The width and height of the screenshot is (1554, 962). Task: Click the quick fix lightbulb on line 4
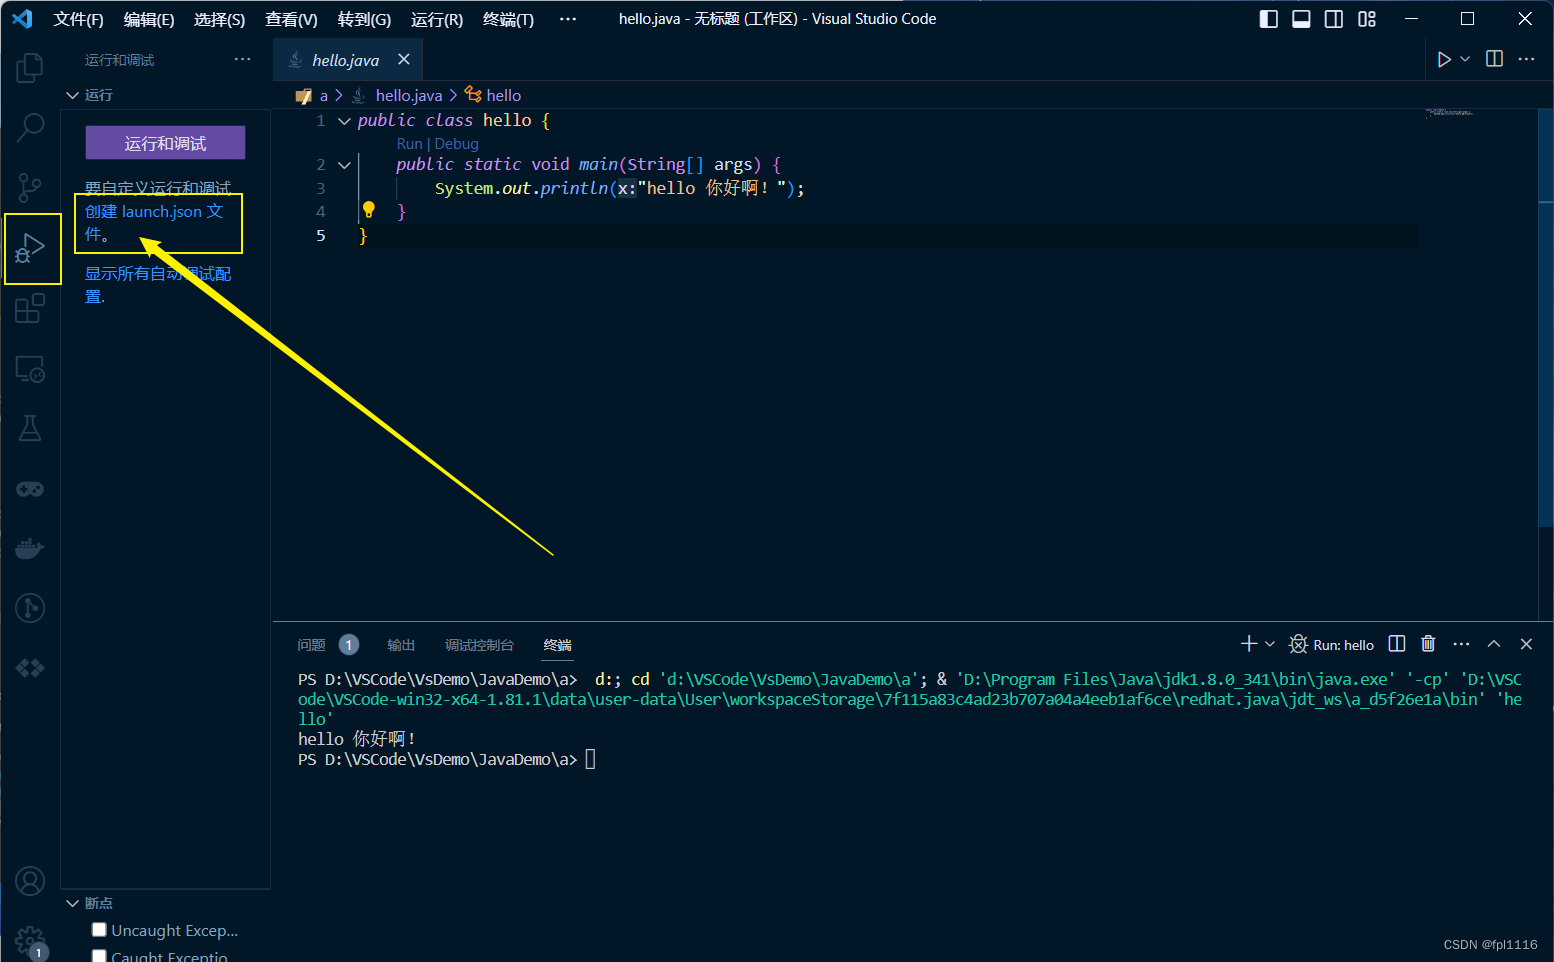click(368, 210)
